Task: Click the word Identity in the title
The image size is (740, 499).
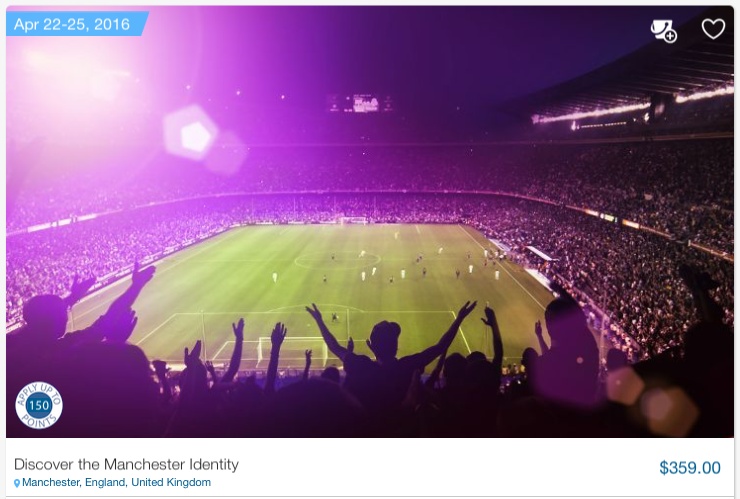Action: click(x=214, y=465)
